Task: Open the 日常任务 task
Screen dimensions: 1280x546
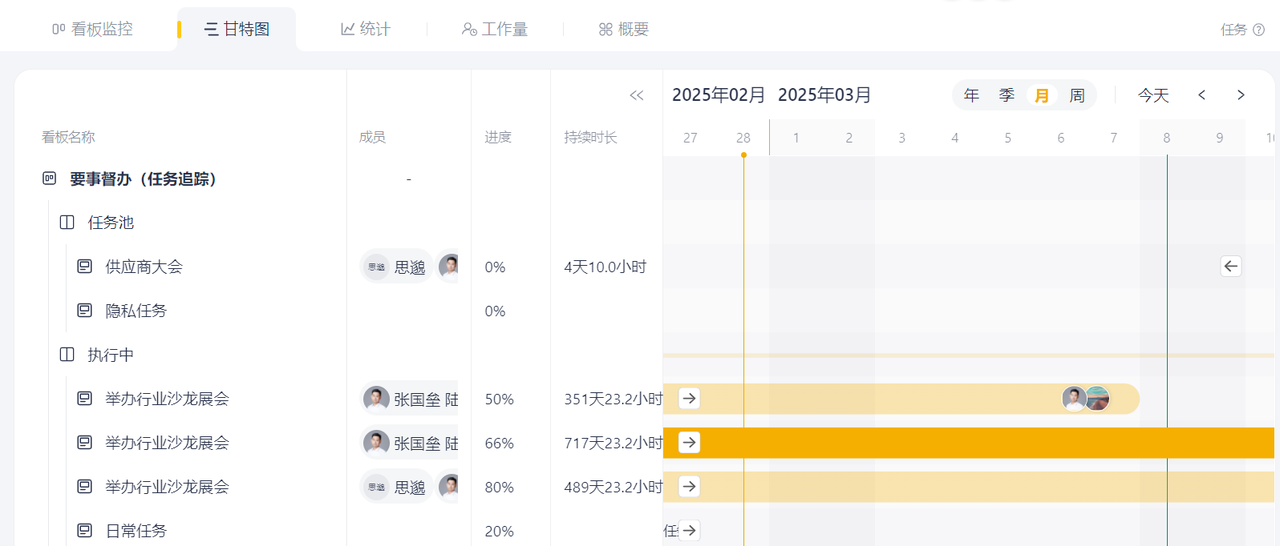Action: [x=136, y=530]
